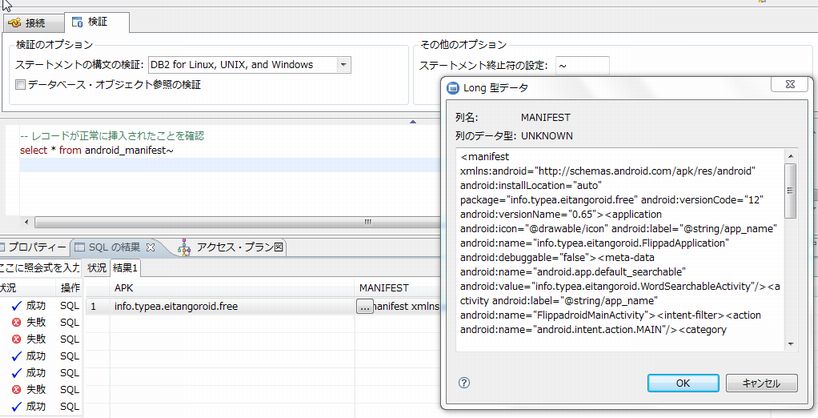The height and width of the screenshot is (418, 818).
Task: Open MANIFEST cell ellipsis button
Action: (364, 307)
